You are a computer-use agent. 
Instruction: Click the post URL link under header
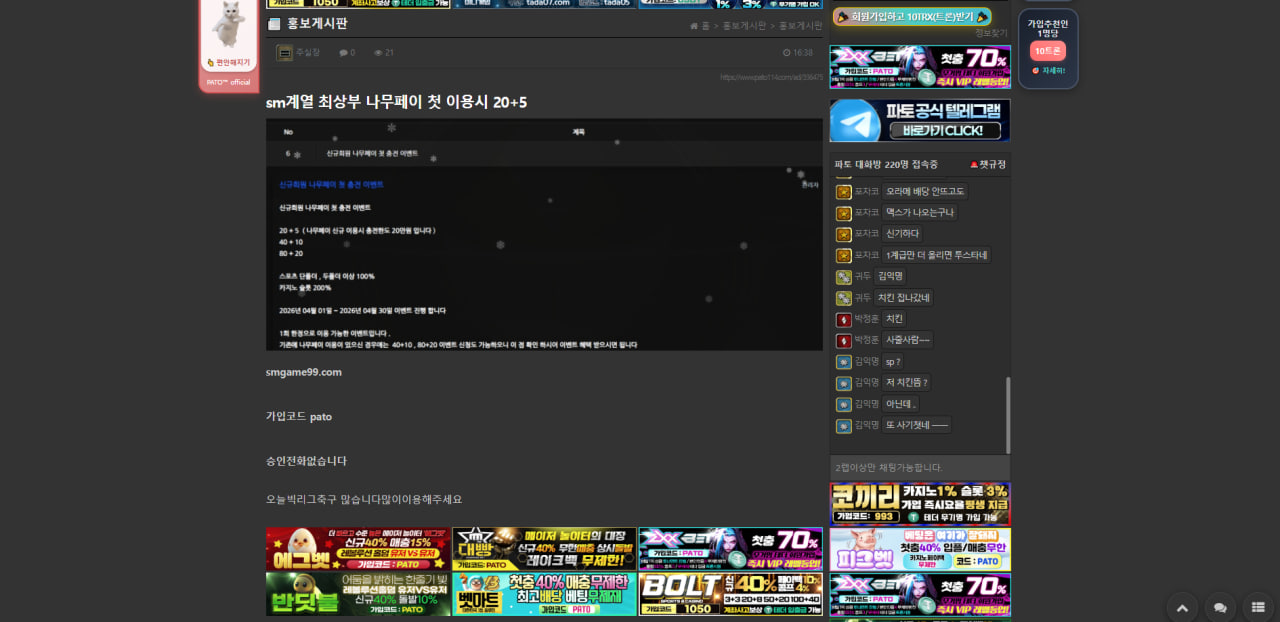(x=771, y=77)
